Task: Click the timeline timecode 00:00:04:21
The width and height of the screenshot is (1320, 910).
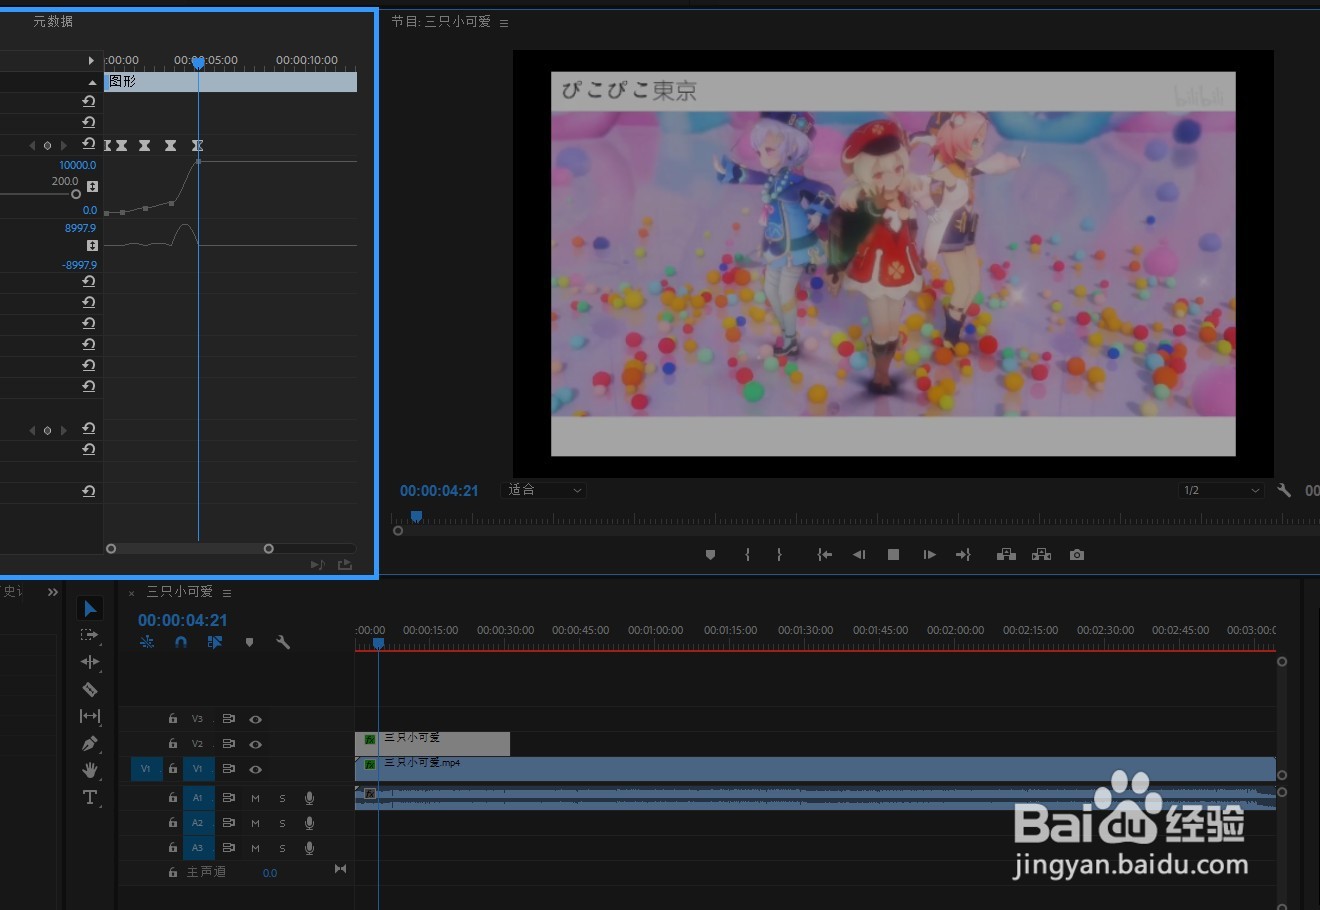Action: 183,620
